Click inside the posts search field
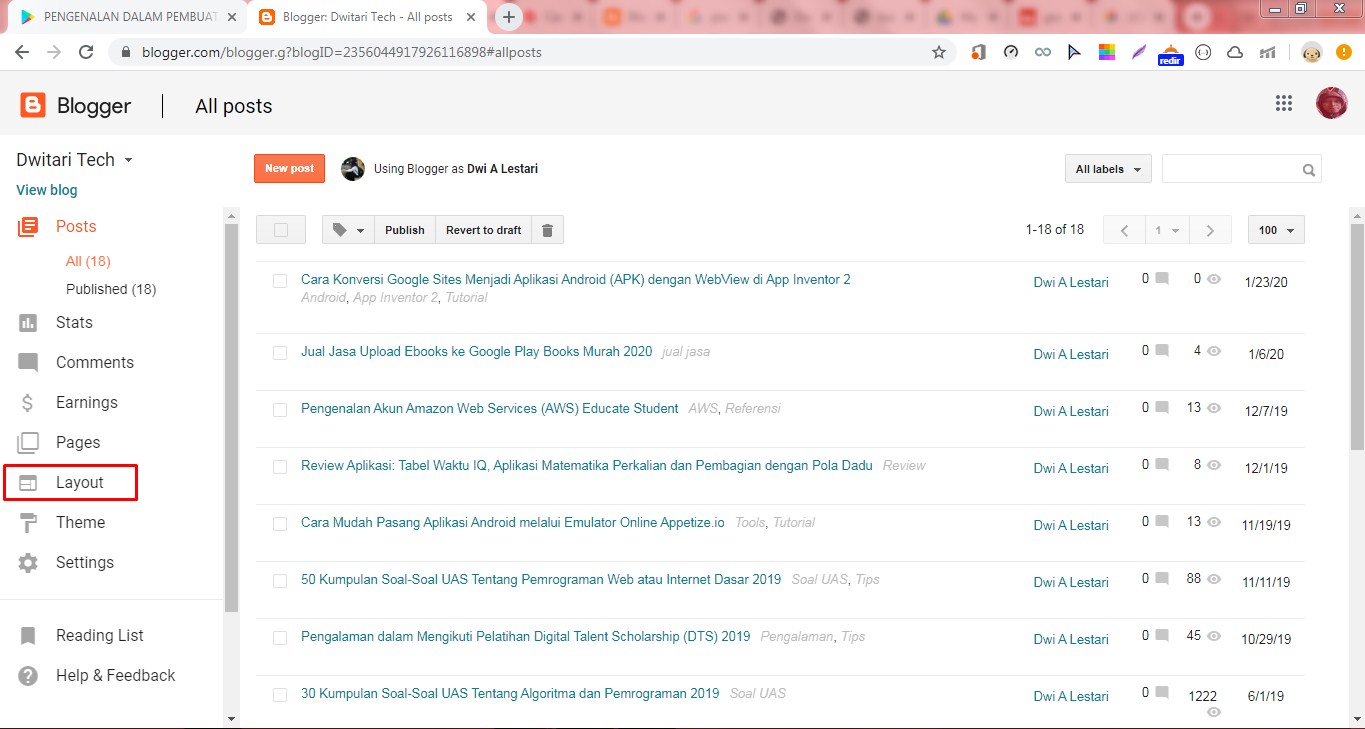Viewport: 1365px width, 729px height. (x=1231, y=169)
